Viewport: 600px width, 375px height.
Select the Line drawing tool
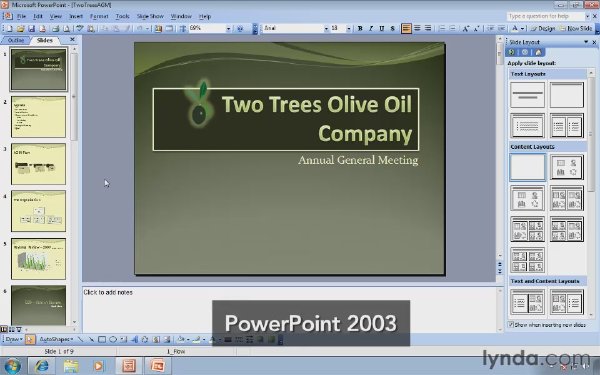[80, 339]
